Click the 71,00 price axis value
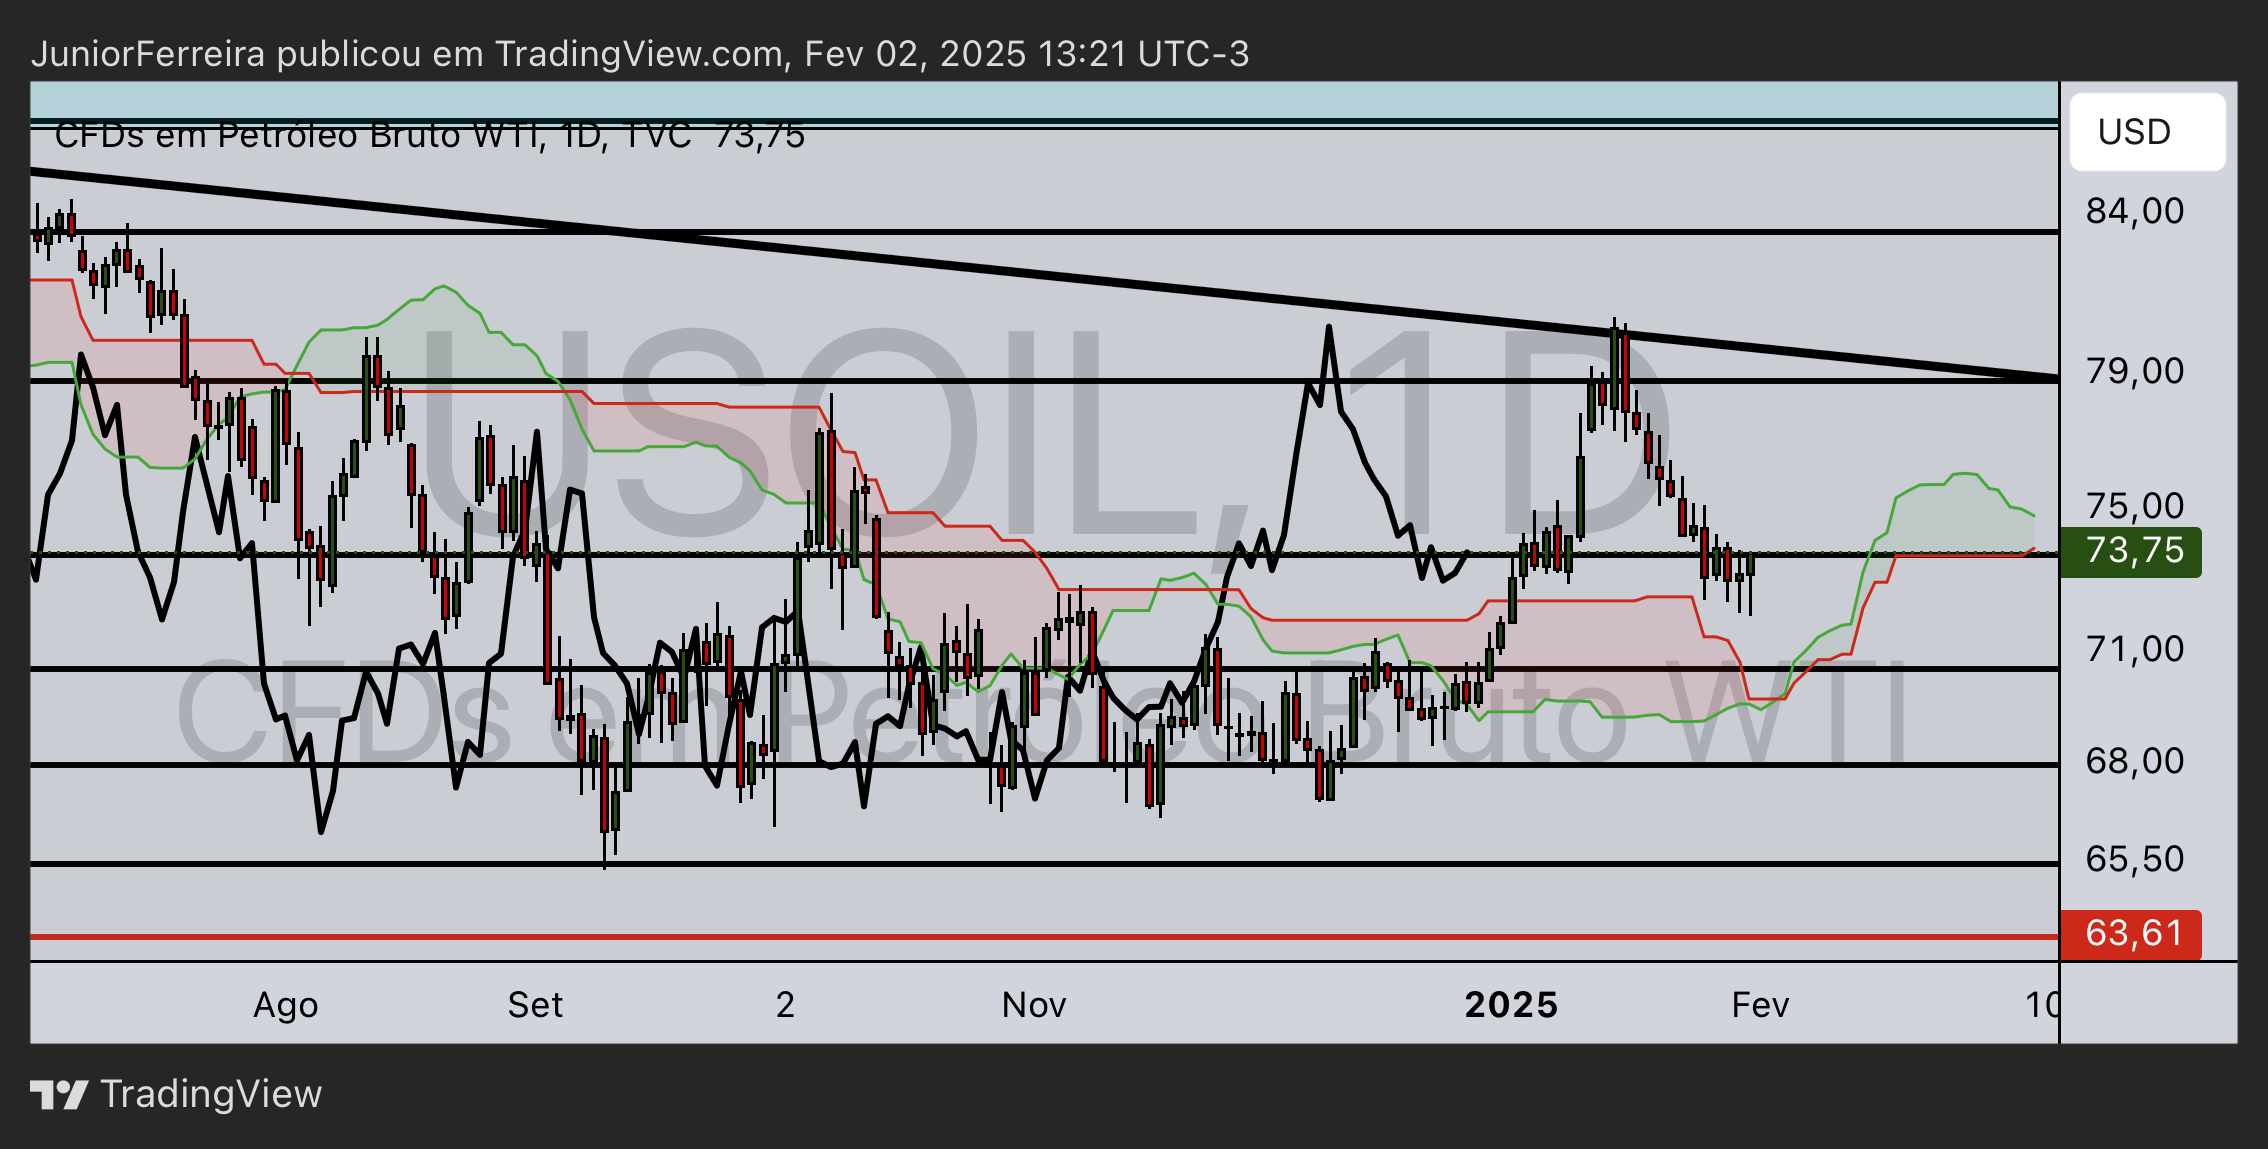This screenshot has width=2268, height=1149. 2135,649
